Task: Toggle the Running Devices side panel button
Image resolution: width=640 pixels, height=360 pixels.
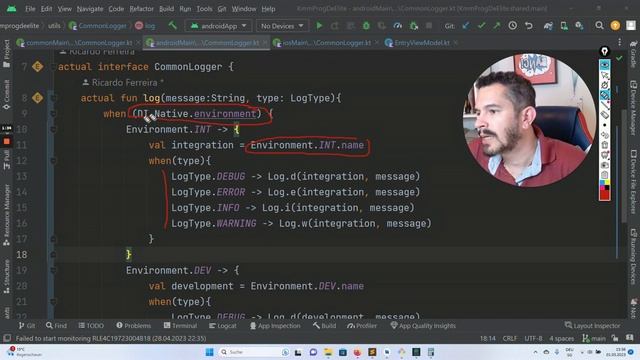Action: click(633, 257)
